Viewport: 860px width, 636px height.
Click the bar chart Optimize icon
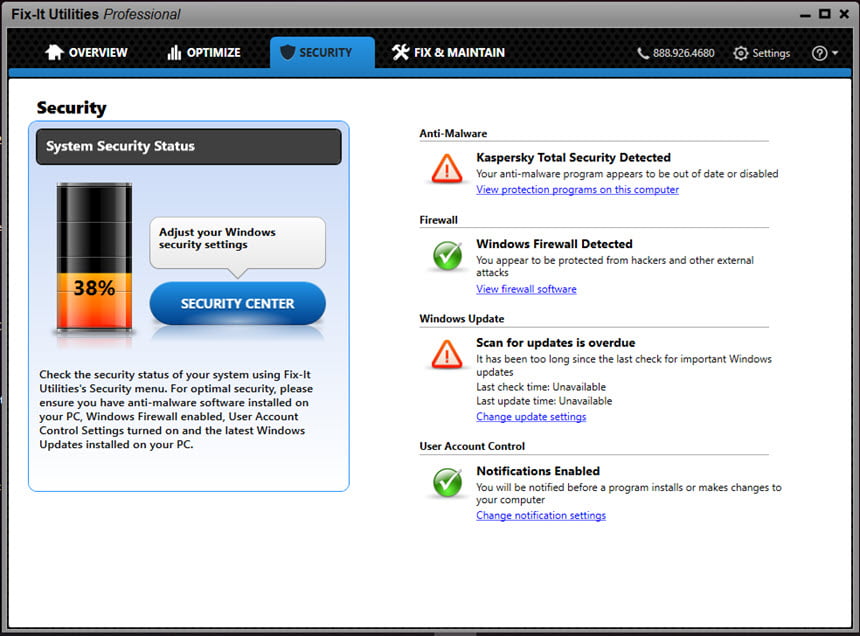coord(174,52)
